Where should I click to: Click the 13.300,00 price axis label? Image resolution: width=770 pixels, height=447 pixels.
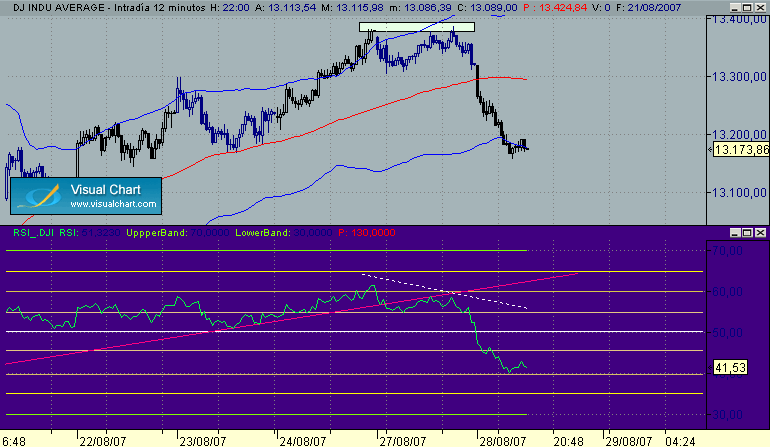click(x=739, y=77)
